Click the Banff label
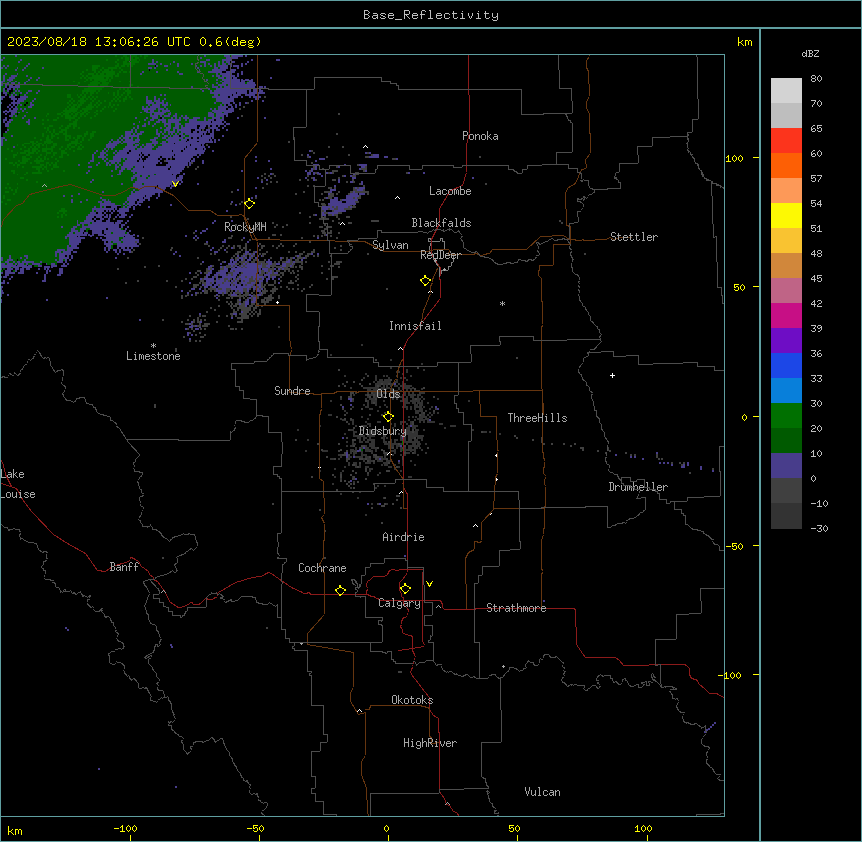 pyautogui.click(x=124, y=567)
